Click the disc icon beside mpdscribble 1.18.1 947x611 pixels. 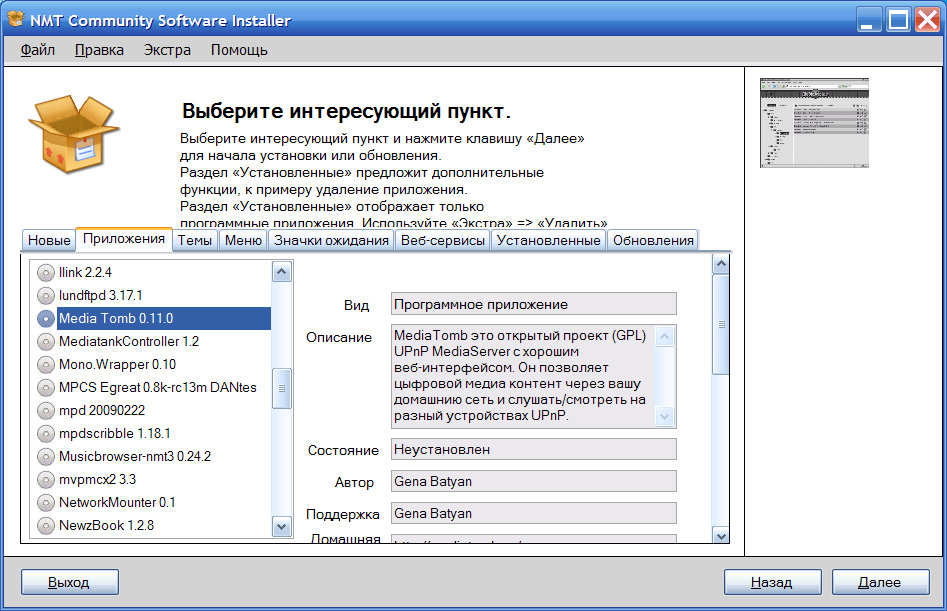click(45, 433)
